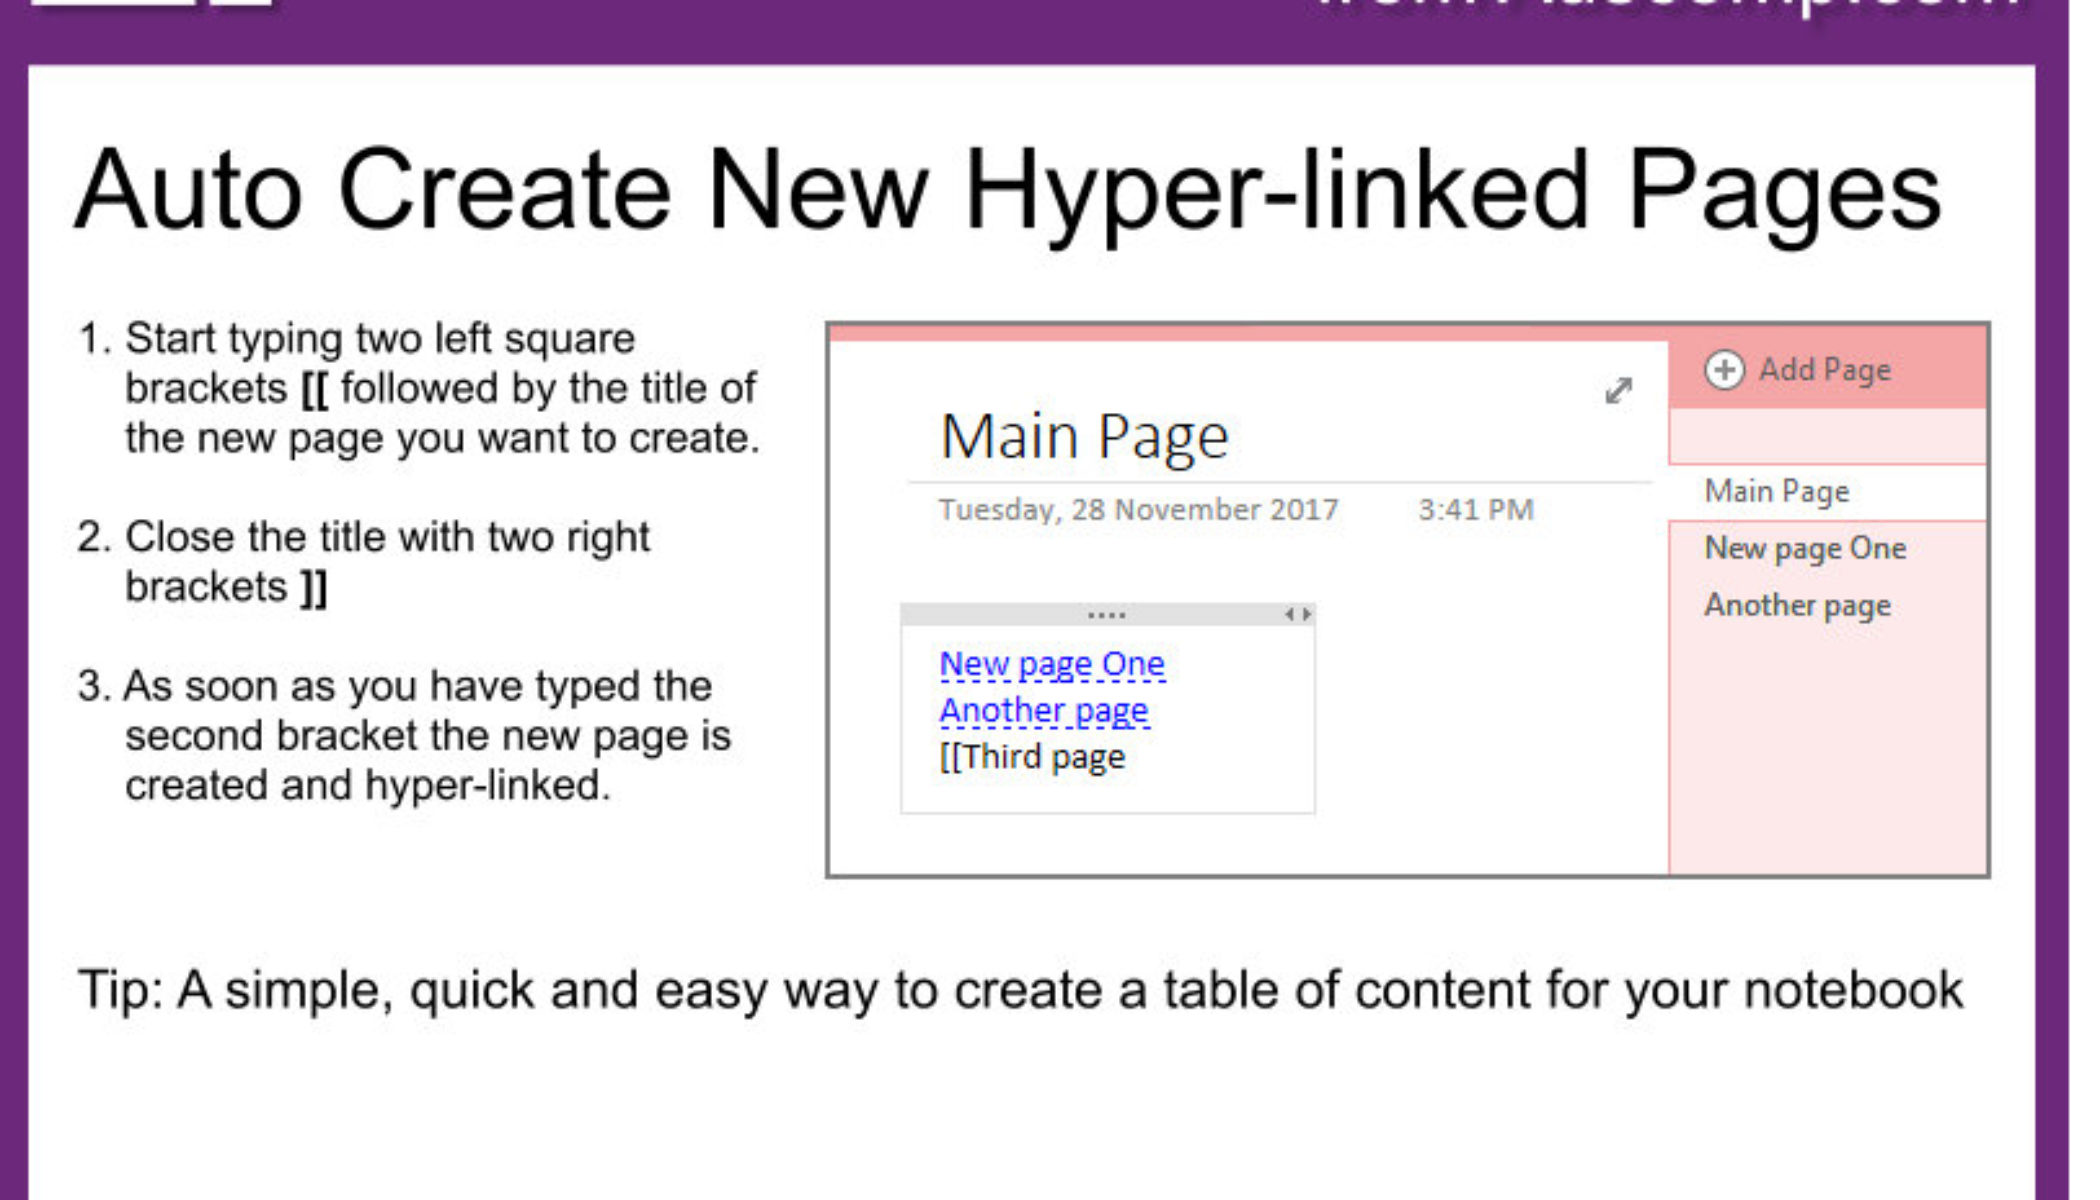Viewport: 2100px width, 1200px height.
Task: Open the Another page hyperlink
Action: (1043, 710)
